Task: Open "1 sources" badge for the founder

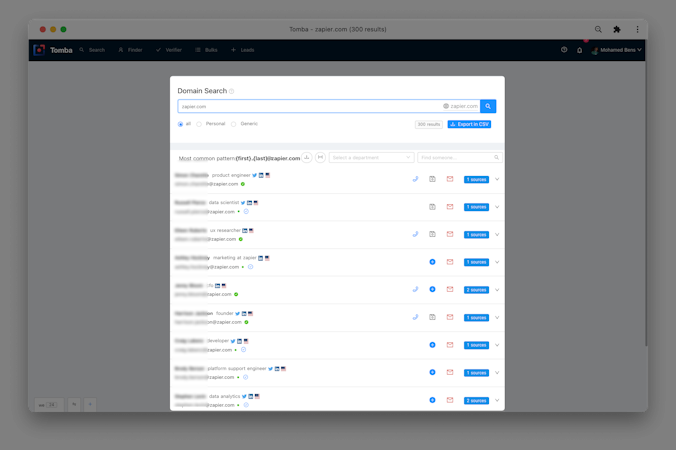Action: click(x=476, y=318)
